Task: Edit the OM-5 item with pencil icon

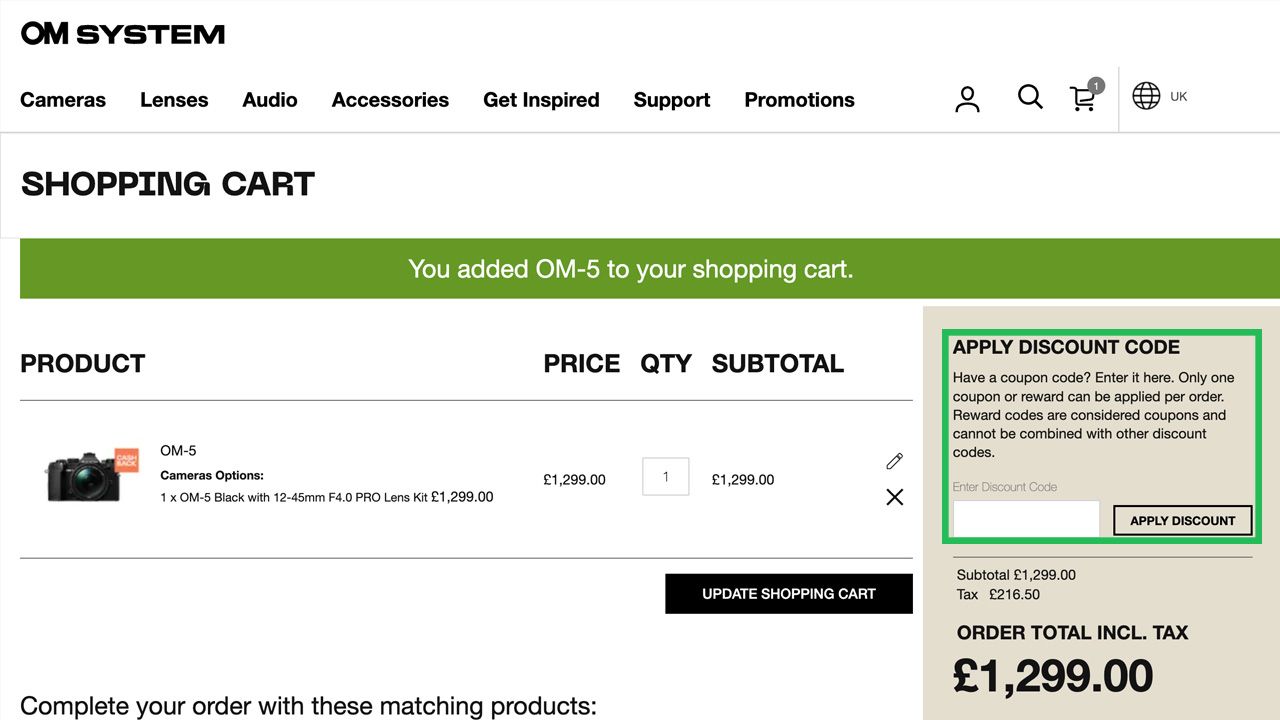Action: tap(894, 461)
